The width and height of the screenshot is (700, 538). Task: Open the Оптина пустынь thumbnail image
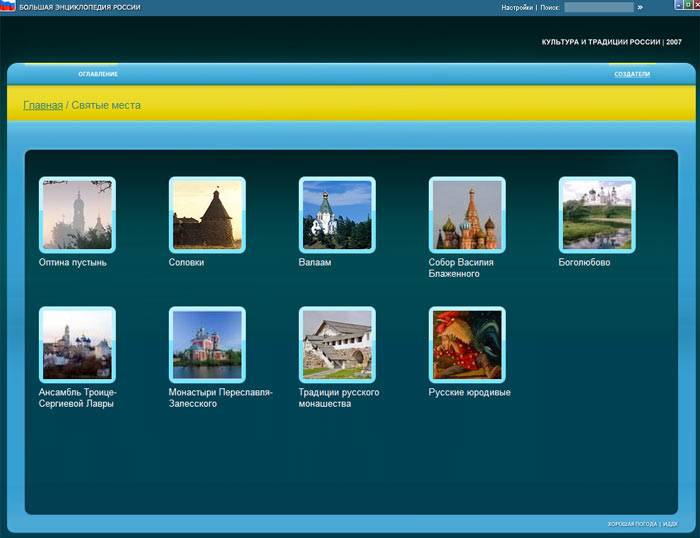tap(77, 215)
